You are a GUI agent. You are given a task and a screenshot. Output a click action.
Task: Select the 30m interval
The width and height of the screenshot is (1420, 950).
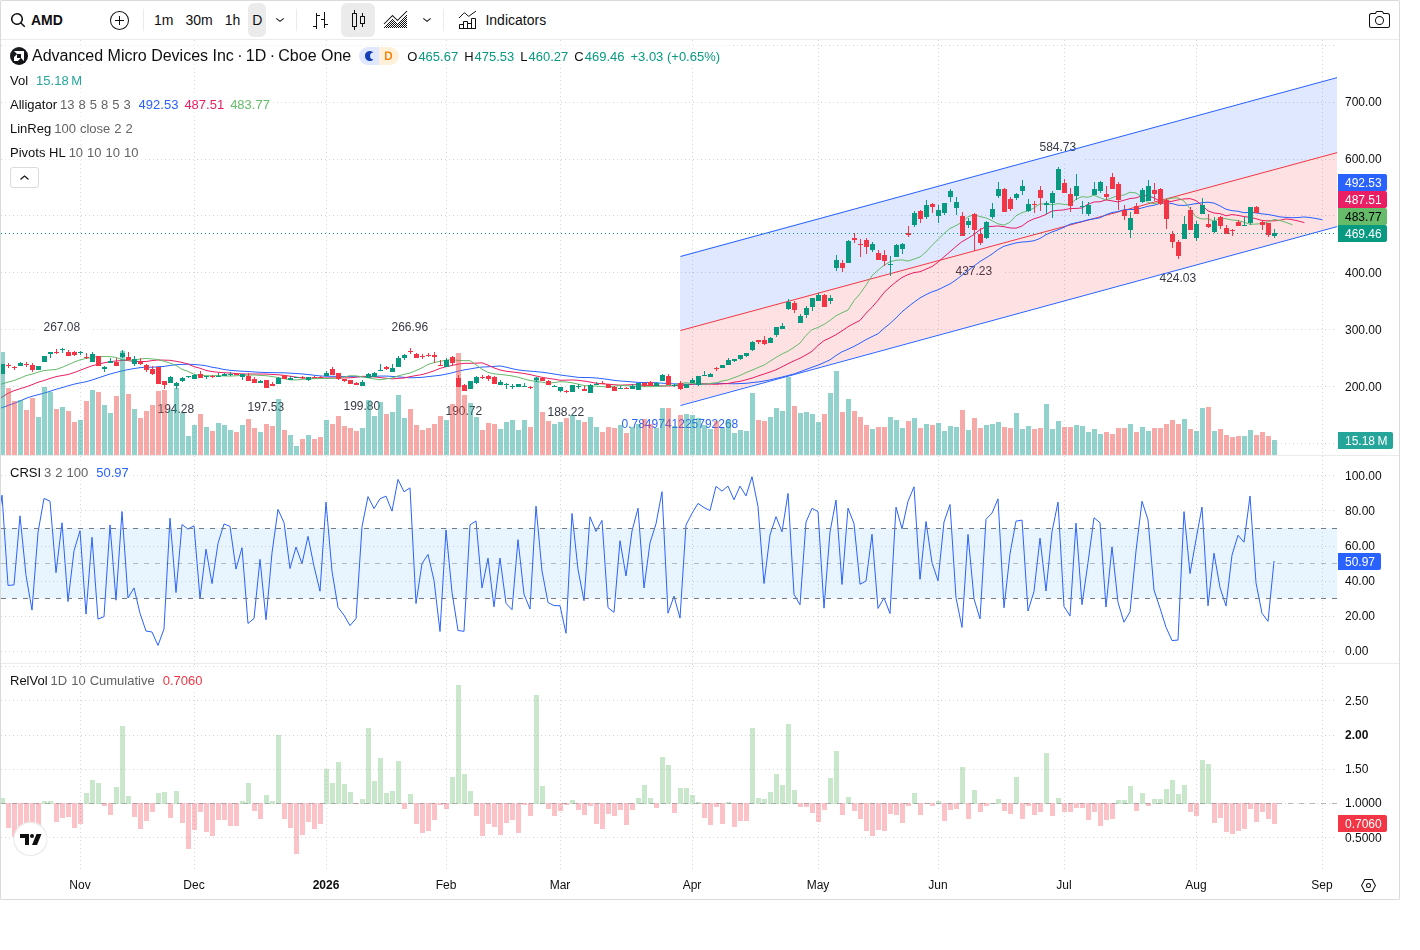[199, 20]
